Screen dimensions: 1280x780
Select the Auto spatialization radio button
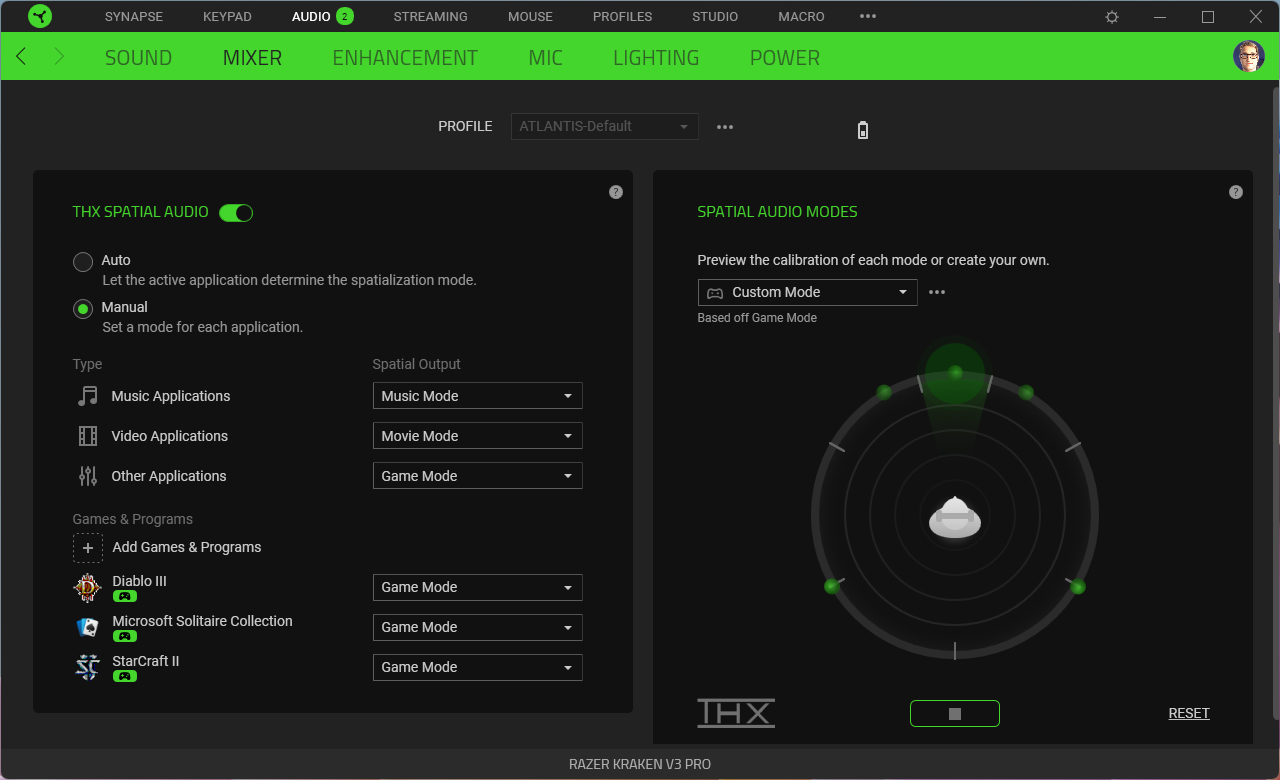(83, 262)
